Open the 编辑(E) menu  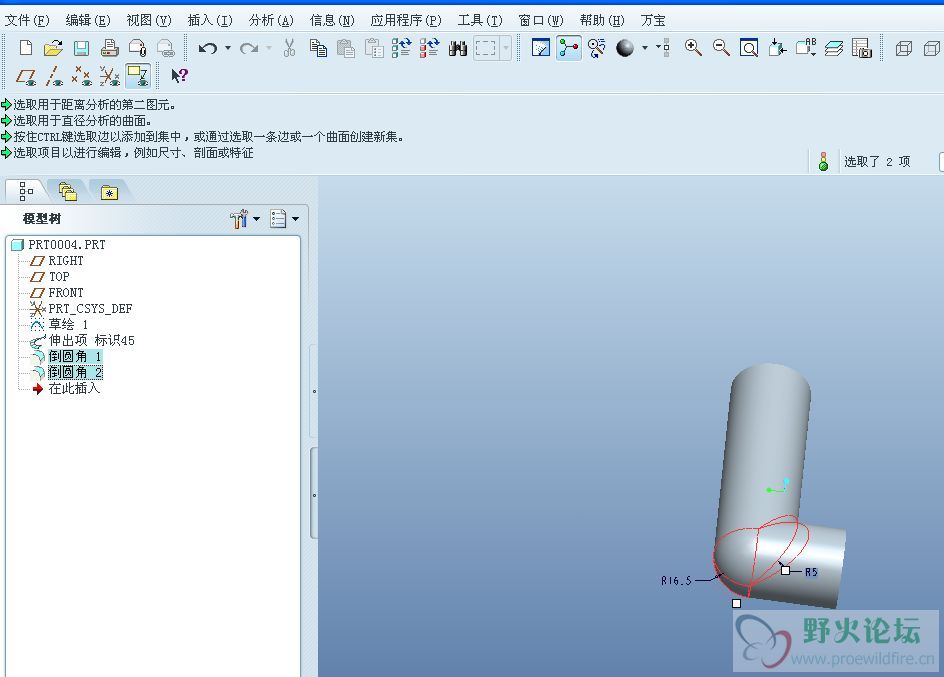[x=88, y=20]
